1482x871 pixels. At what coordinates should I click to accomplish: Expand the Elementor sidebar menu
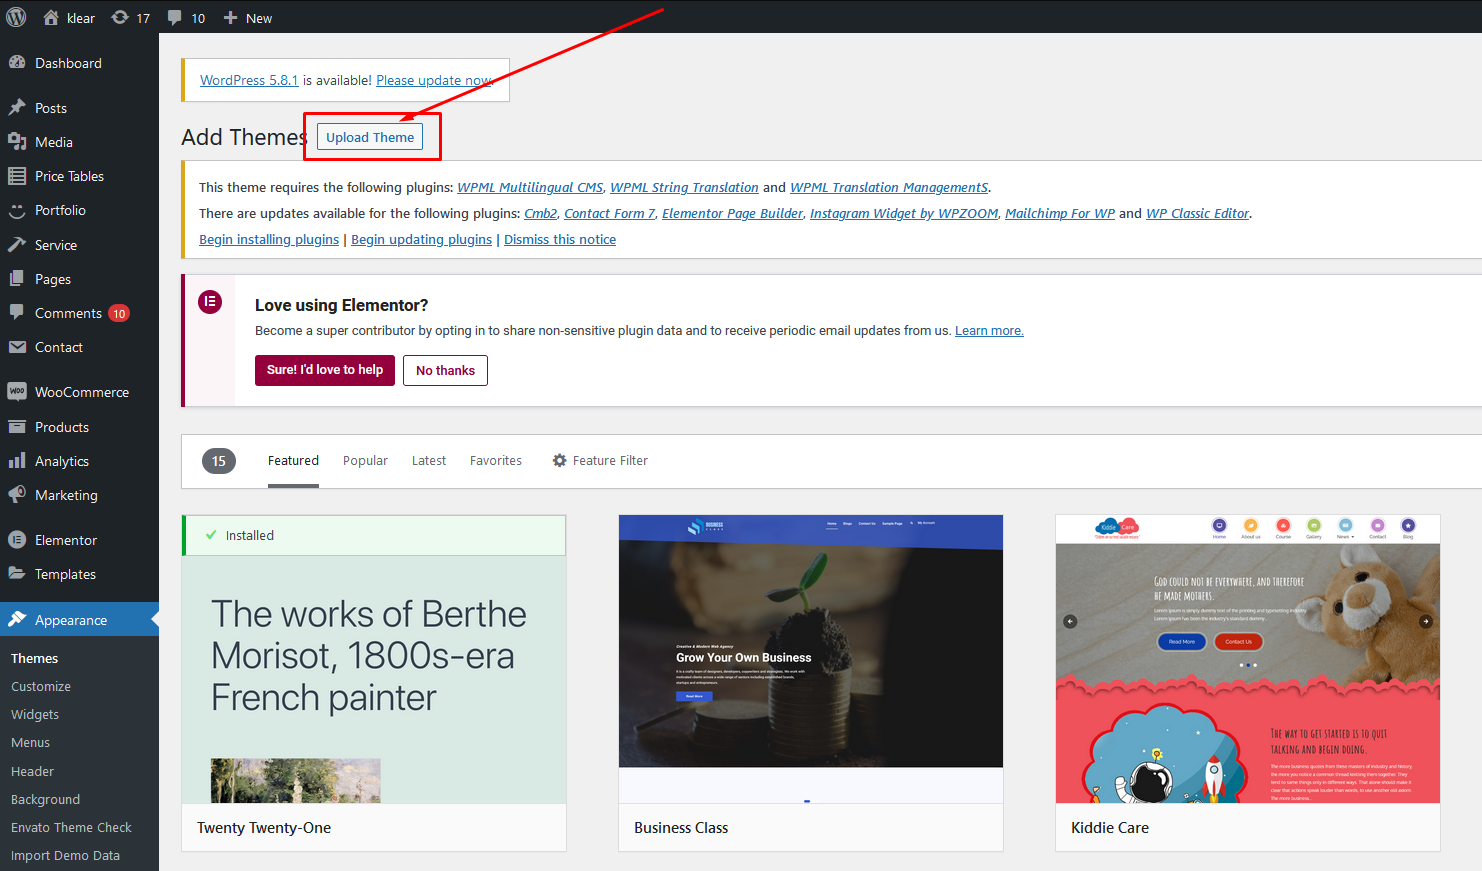(65, 540)
